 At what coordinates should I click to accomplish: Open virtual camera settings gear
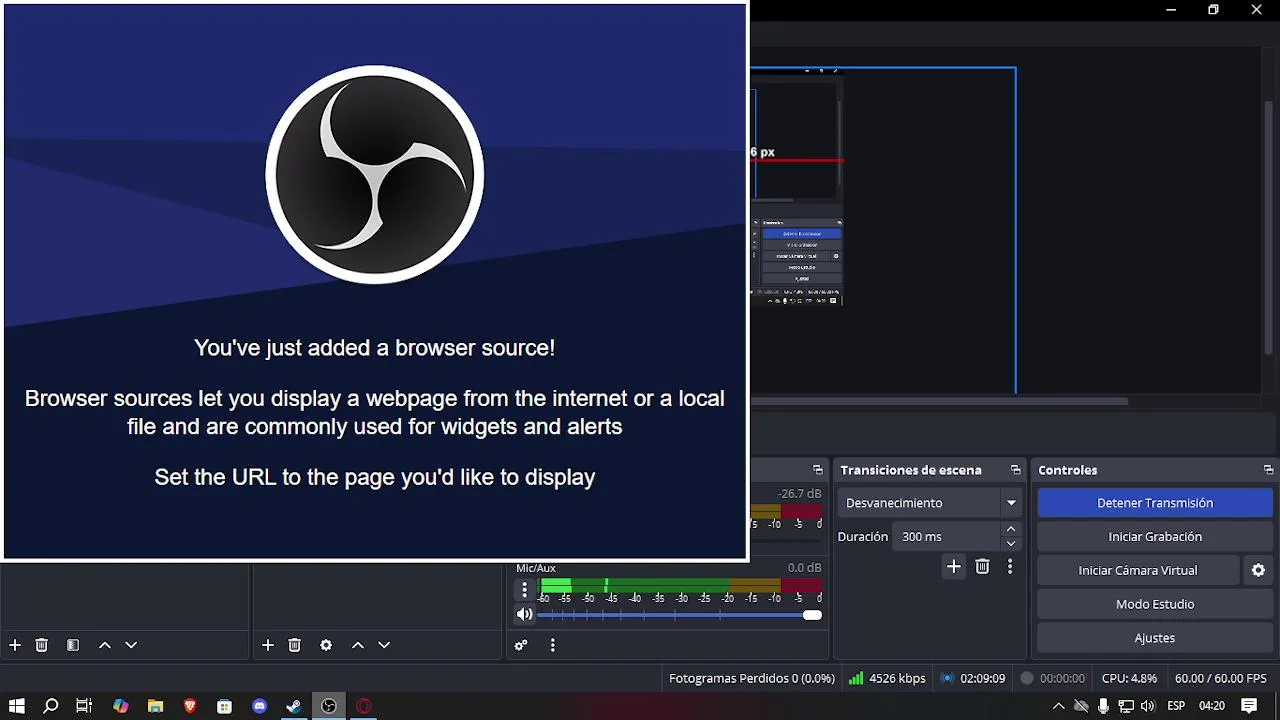(x=1258, y=570)
